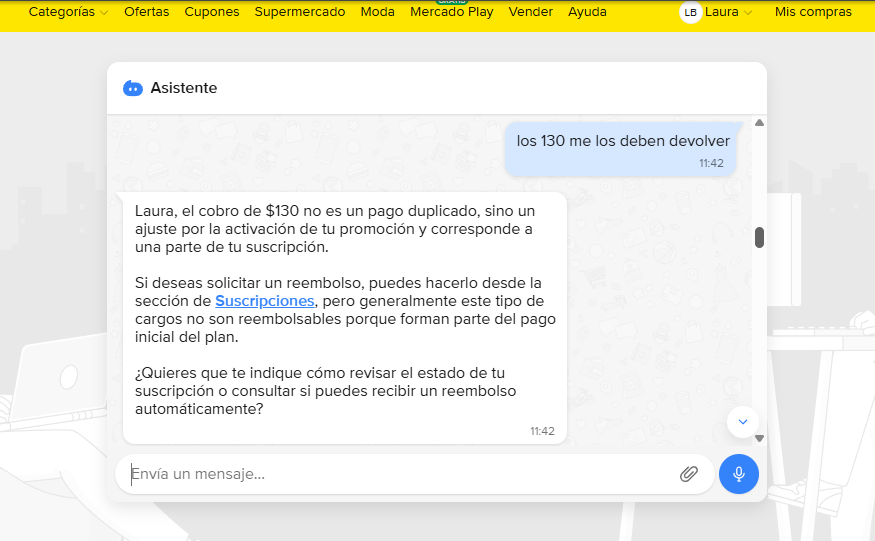Viewport: 875px width, 541px height.
Task: Open the Supermercado section
Action: pyautogui.click(x=300, y=12)
